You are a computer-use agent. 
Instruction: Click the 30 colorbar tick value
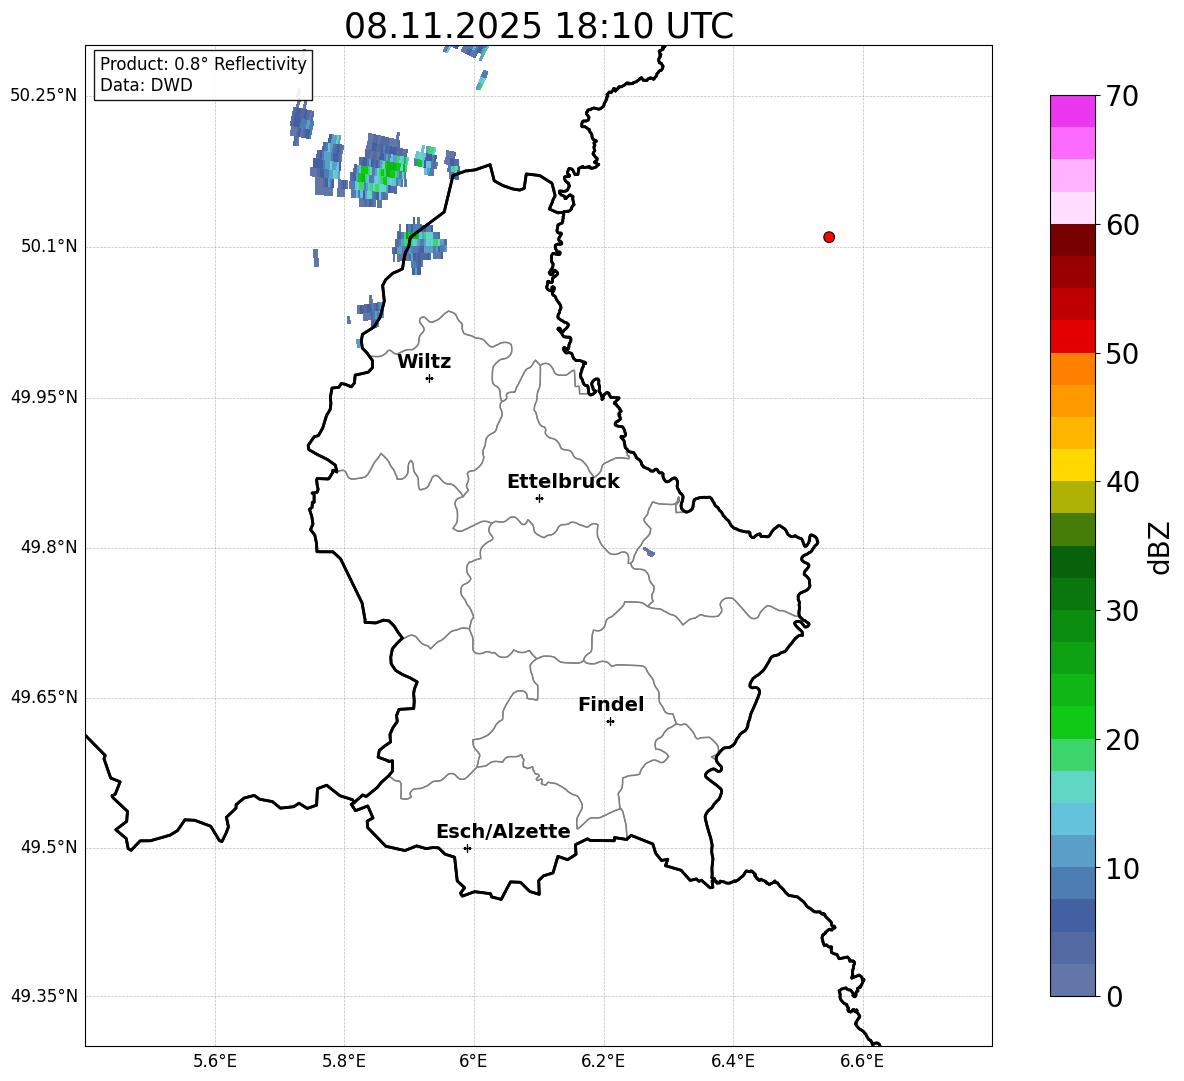[1122, 611]
